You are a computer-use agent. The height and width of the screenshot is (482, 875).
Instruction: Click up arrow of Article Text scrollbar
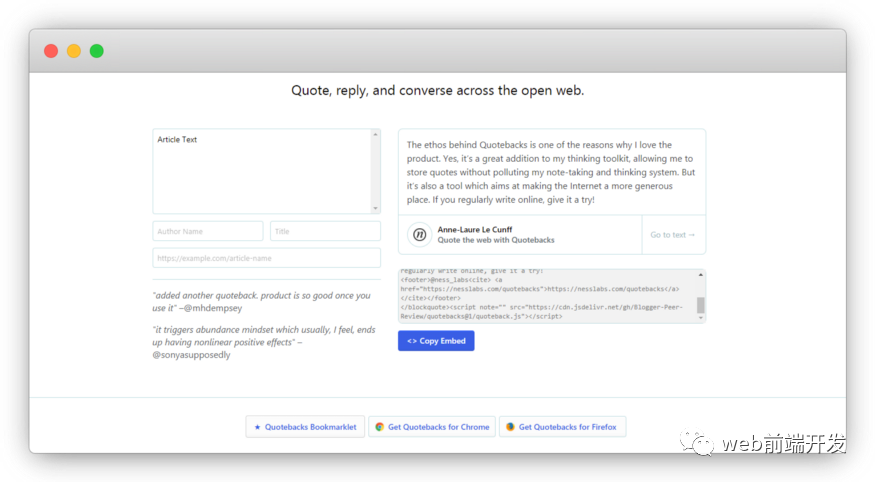coord(376,134)
